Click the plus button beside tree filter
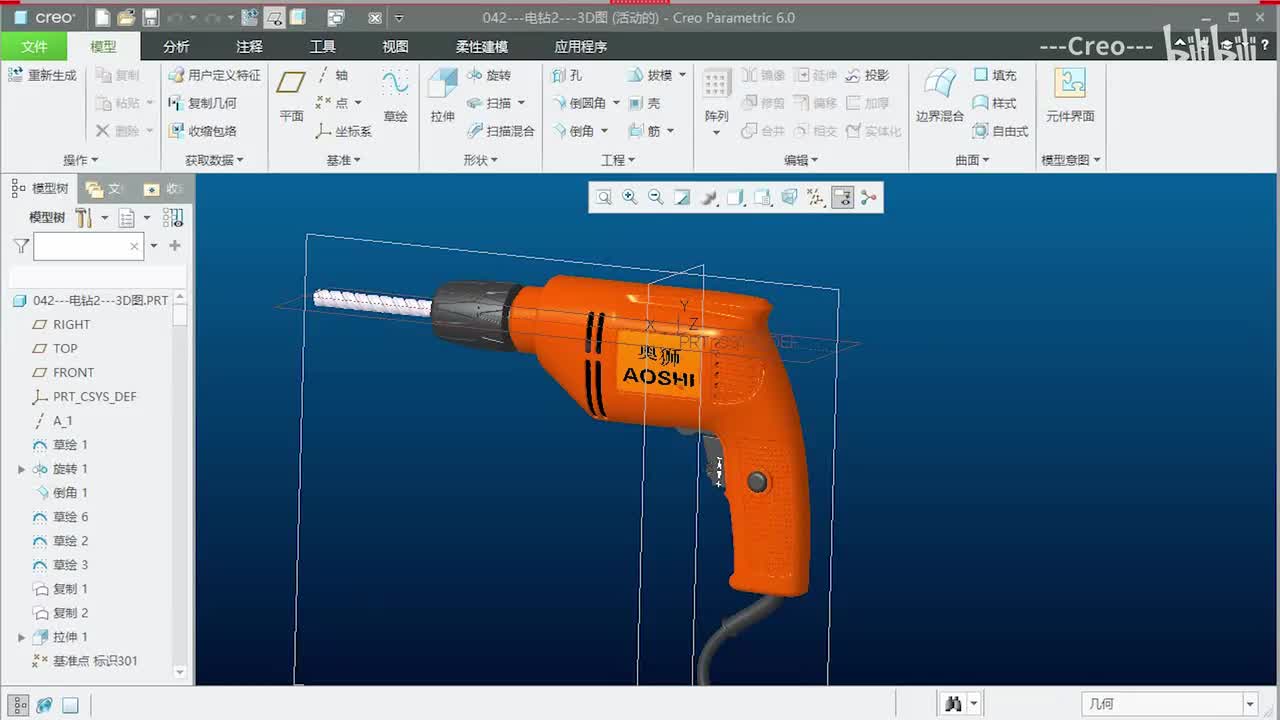Viewport: 1280px width, 720px height. coord(175,245)
